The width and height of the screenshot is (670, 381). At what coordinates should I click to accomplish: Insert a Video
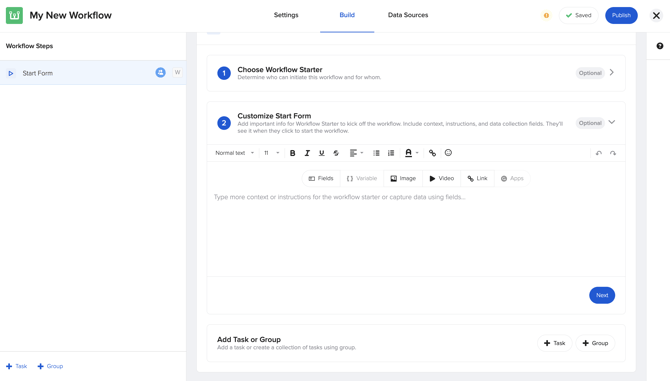click(x=441, y=179)
